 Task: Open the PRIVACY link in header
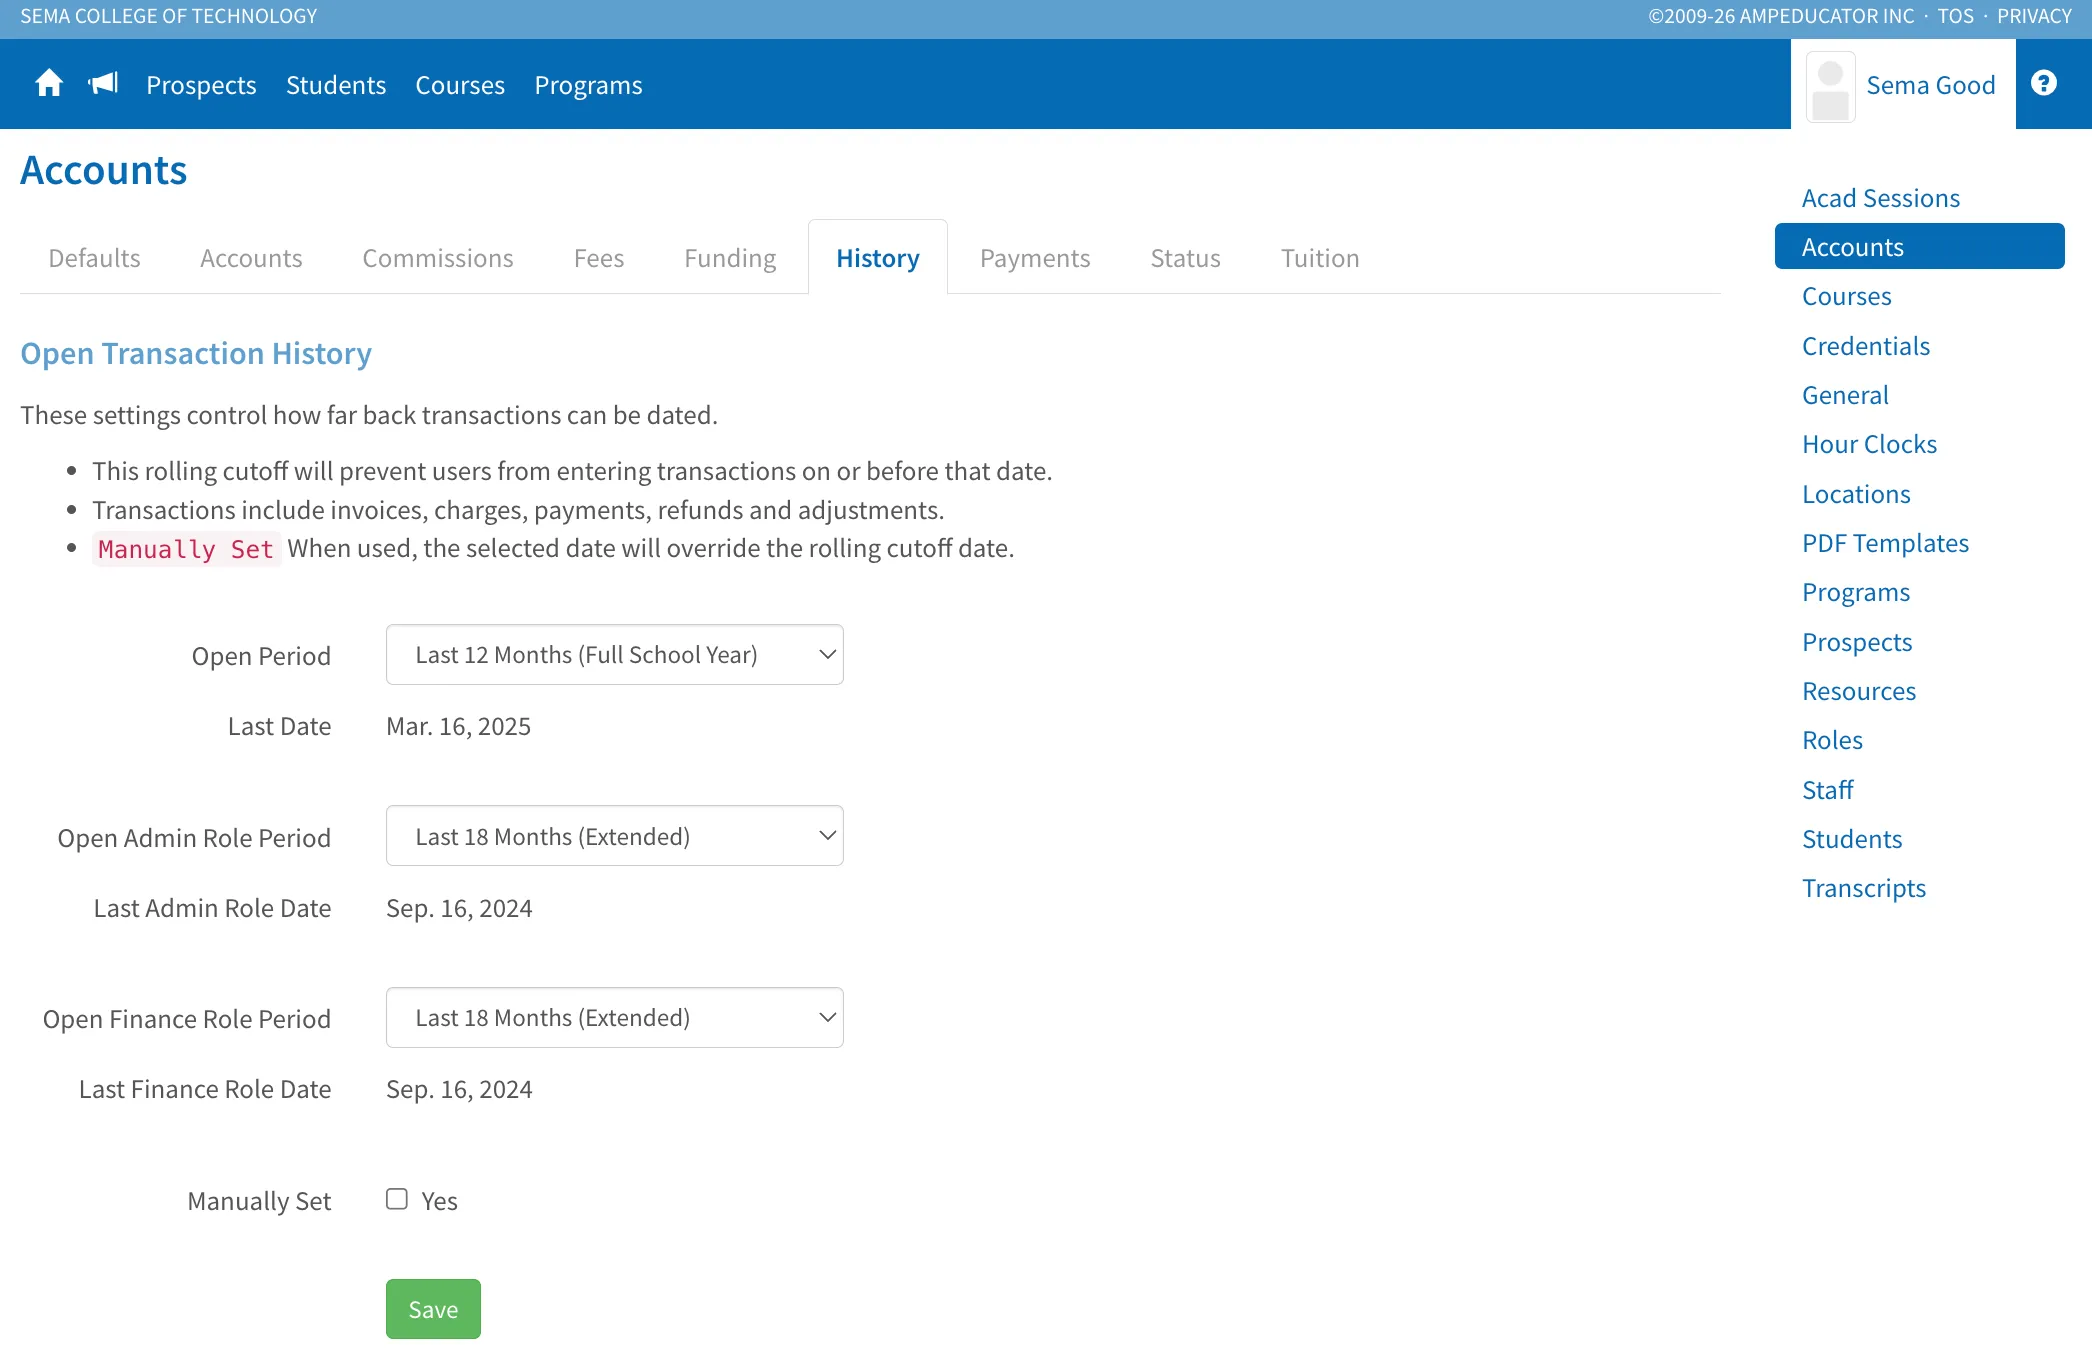(x=2034, y=16)
